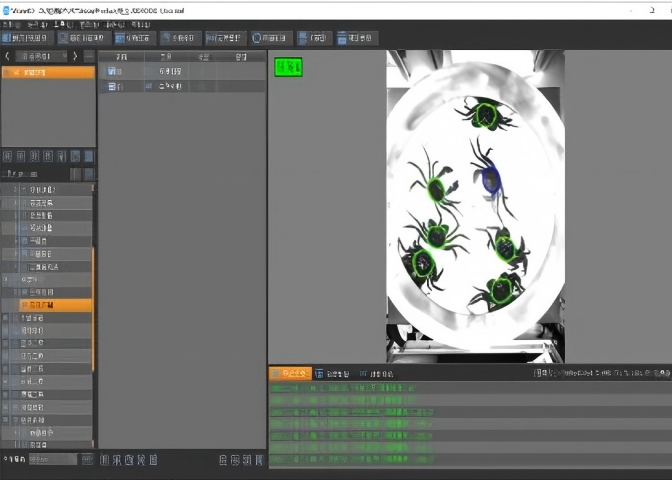Switch to the second tab in the bottom log panel

332,374
